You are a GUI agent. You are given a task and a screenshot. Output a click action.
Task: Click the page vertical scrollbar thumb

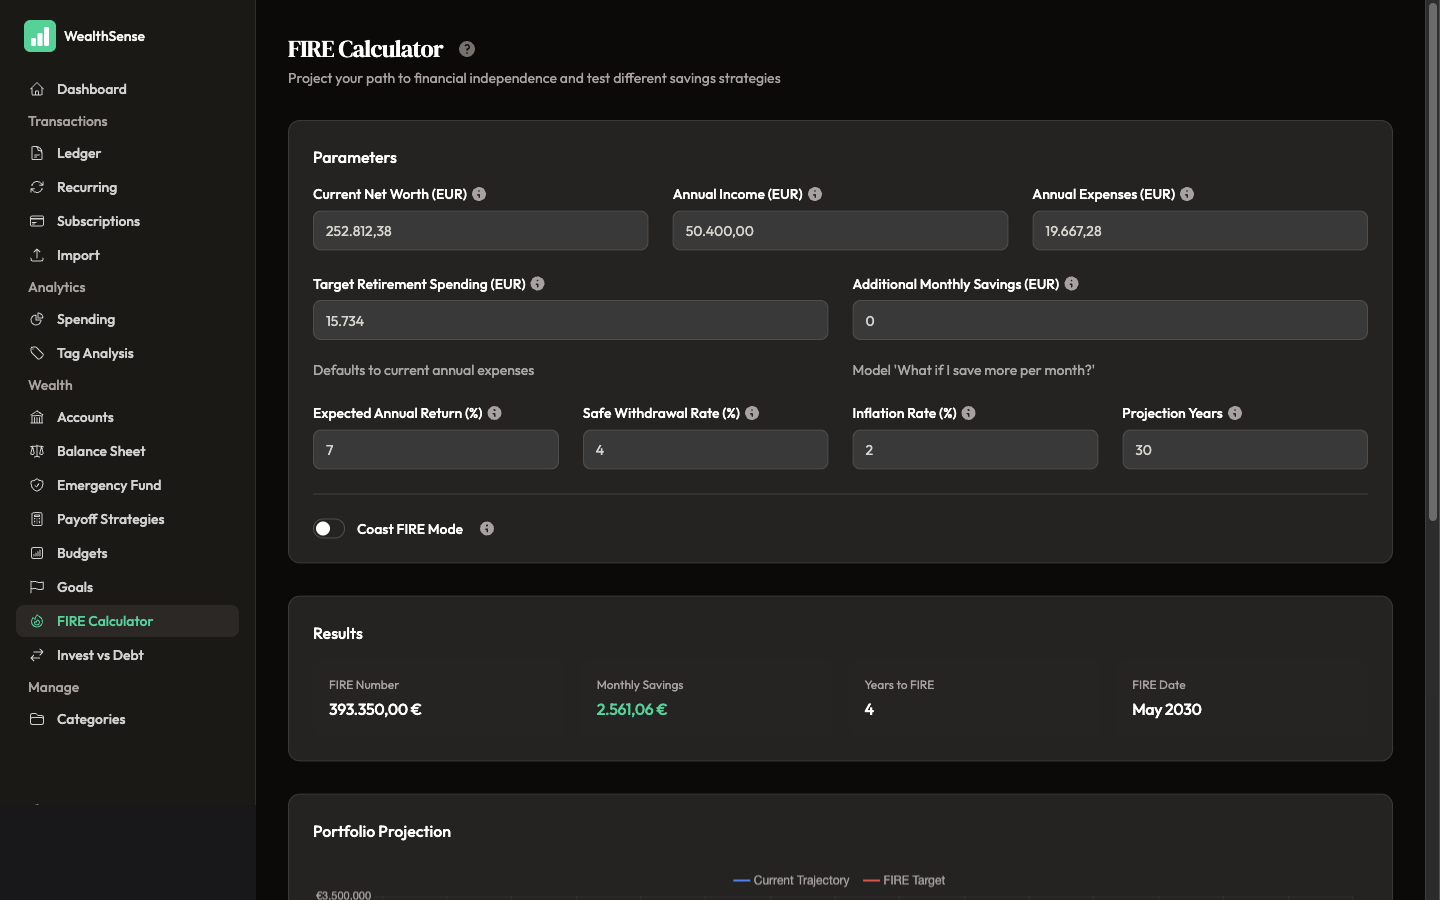click(1432, 262)
